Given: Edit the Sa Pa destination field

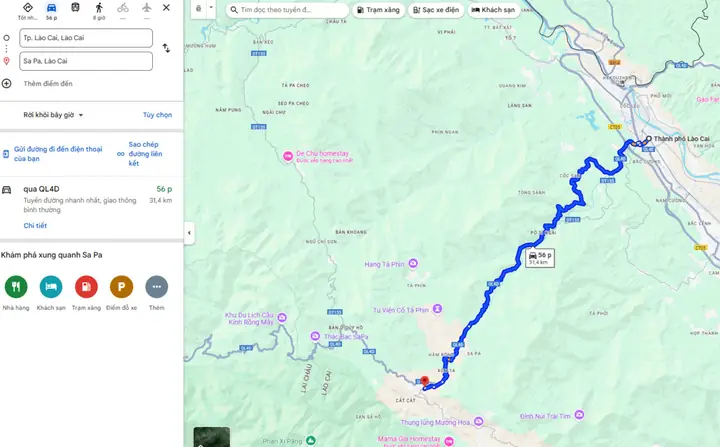Looking at the screenshot, I should (86, 61).
